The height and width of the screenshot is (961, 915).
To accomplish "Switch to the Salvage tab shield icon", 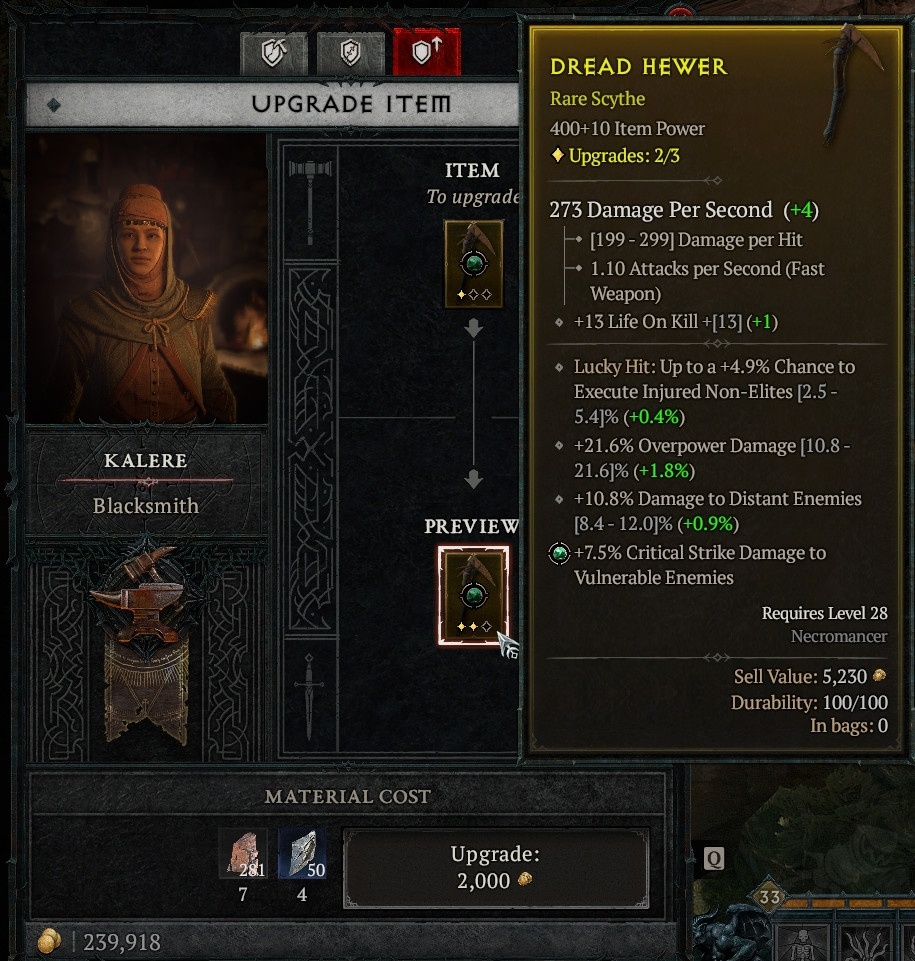I will [351, 53].
